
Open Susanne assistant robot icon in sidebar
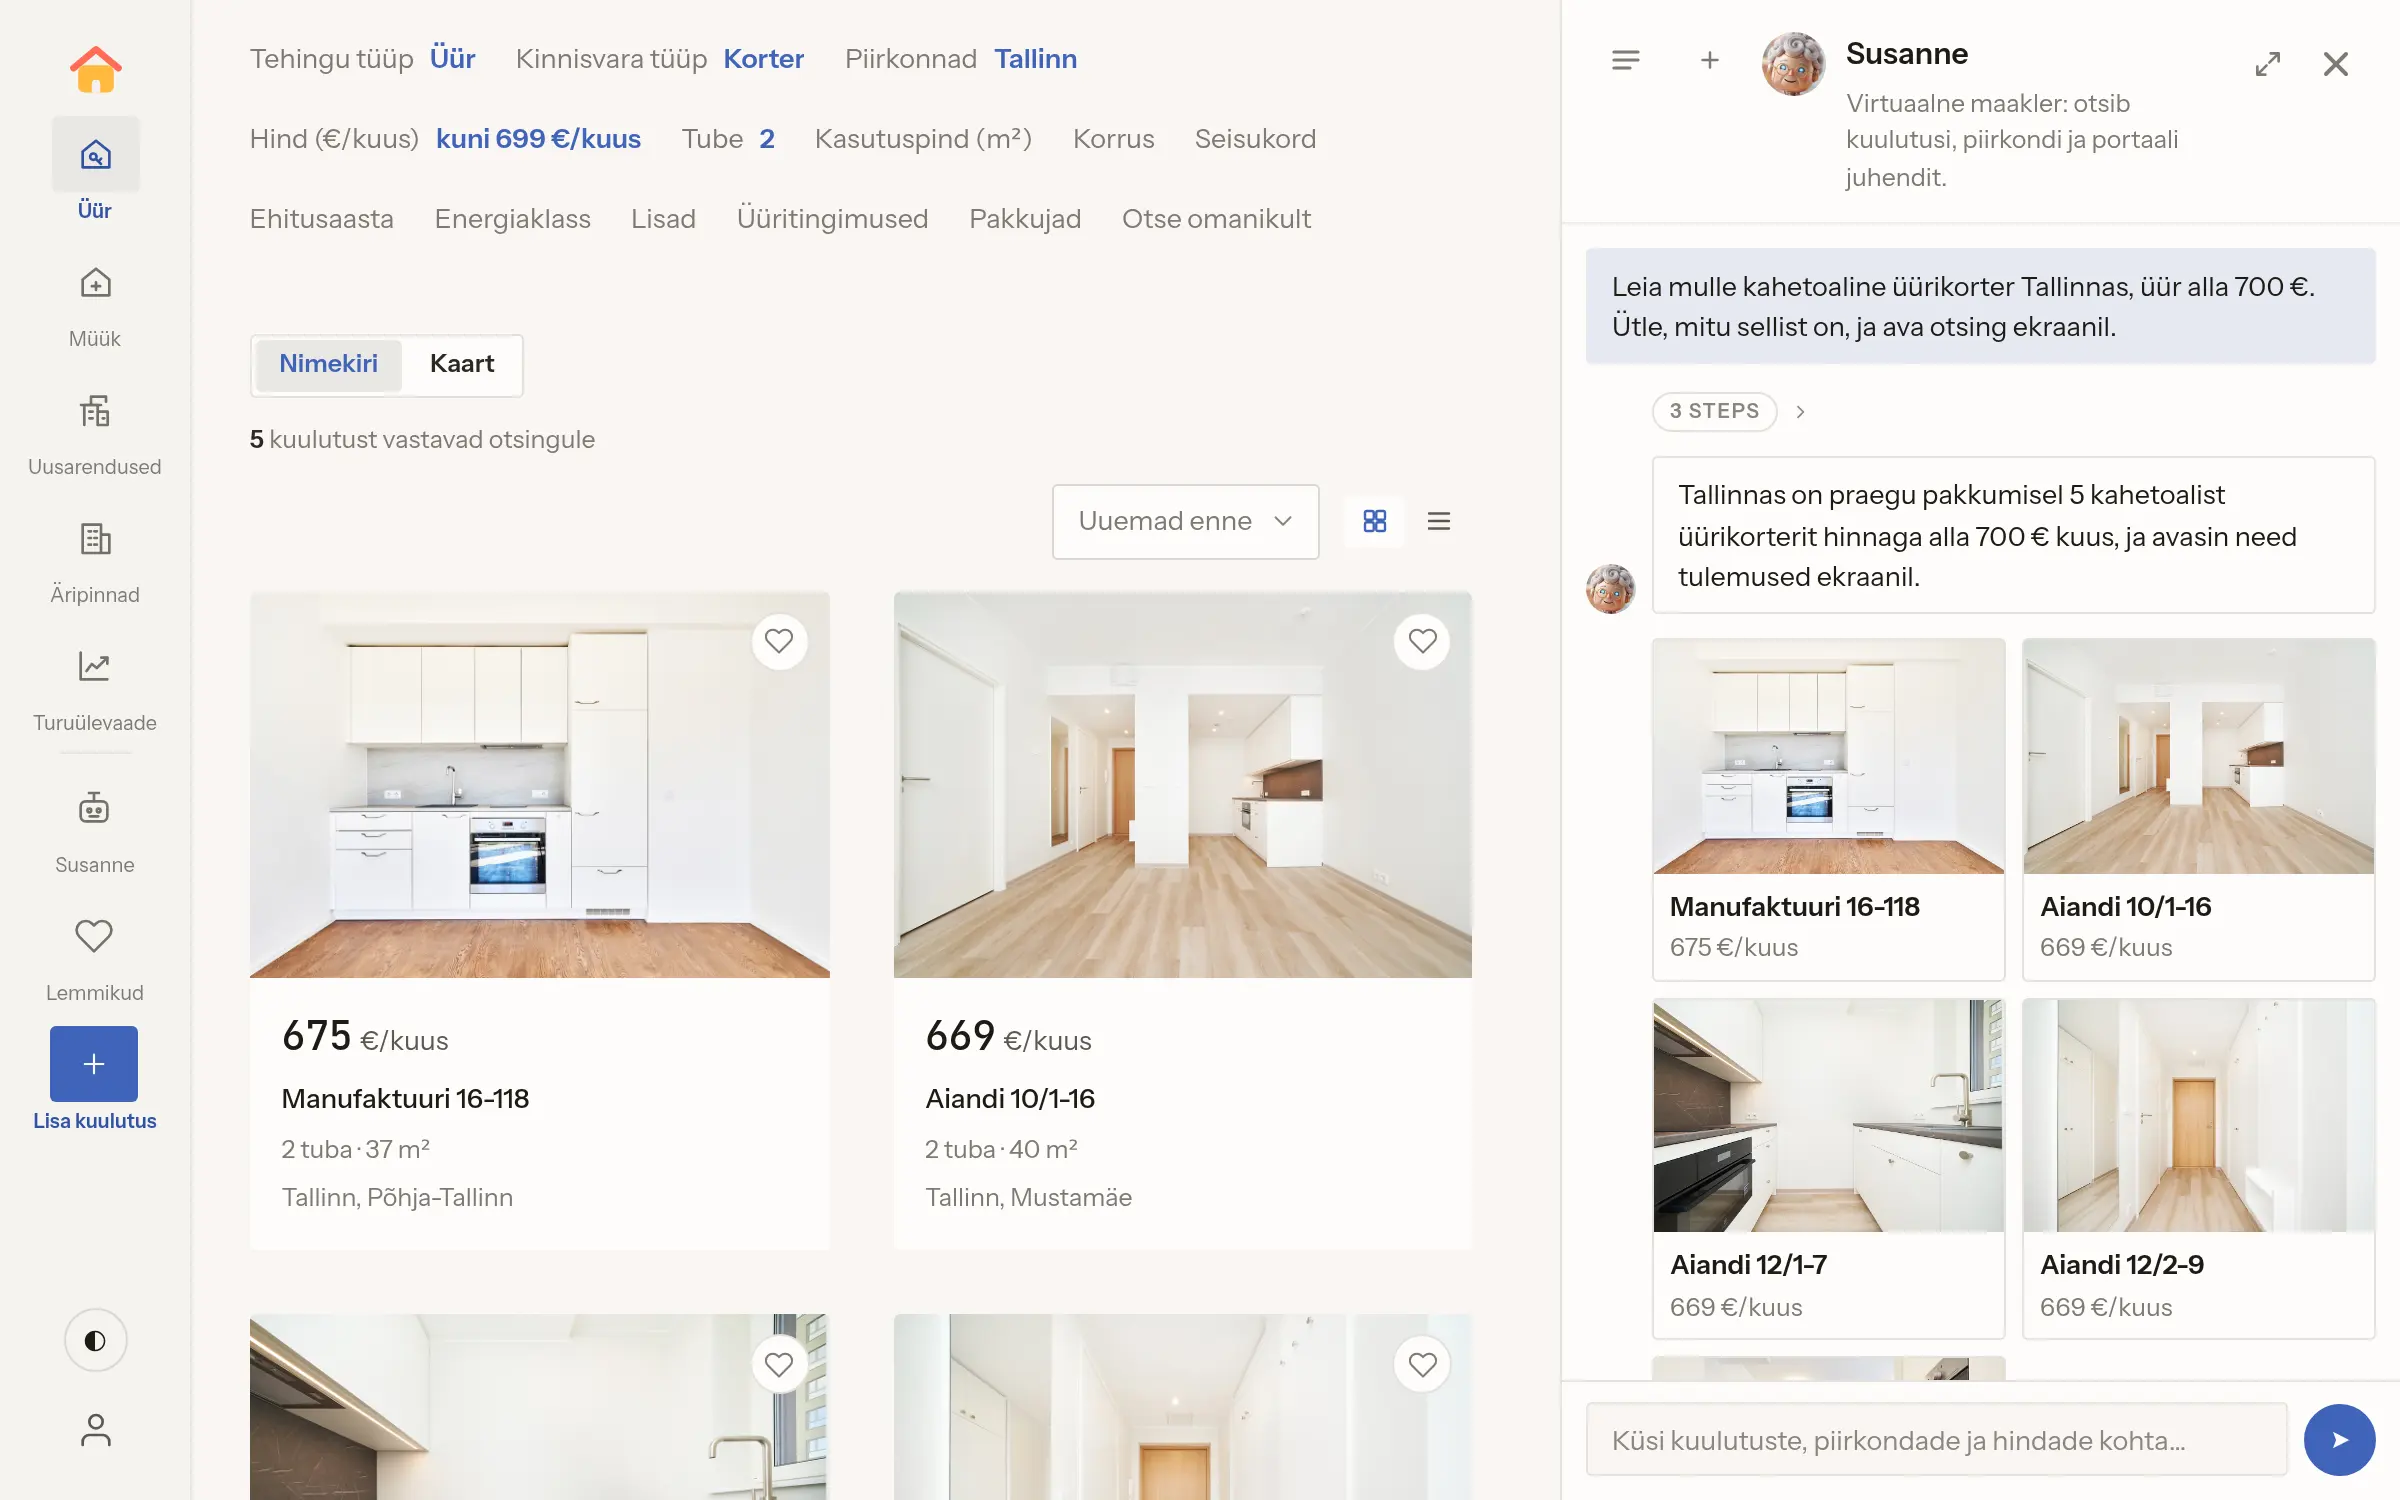click(95, 808)
